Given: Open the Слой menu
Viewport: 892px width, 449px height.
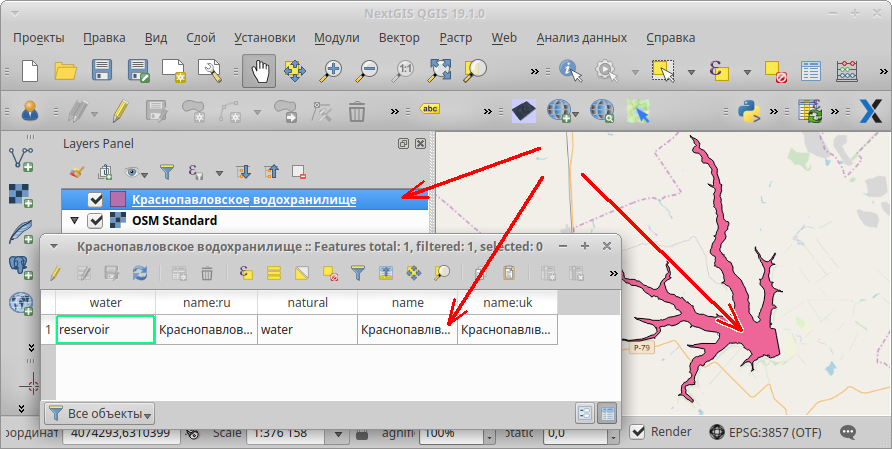Looking at the screenshot, I should coord(201,38).
